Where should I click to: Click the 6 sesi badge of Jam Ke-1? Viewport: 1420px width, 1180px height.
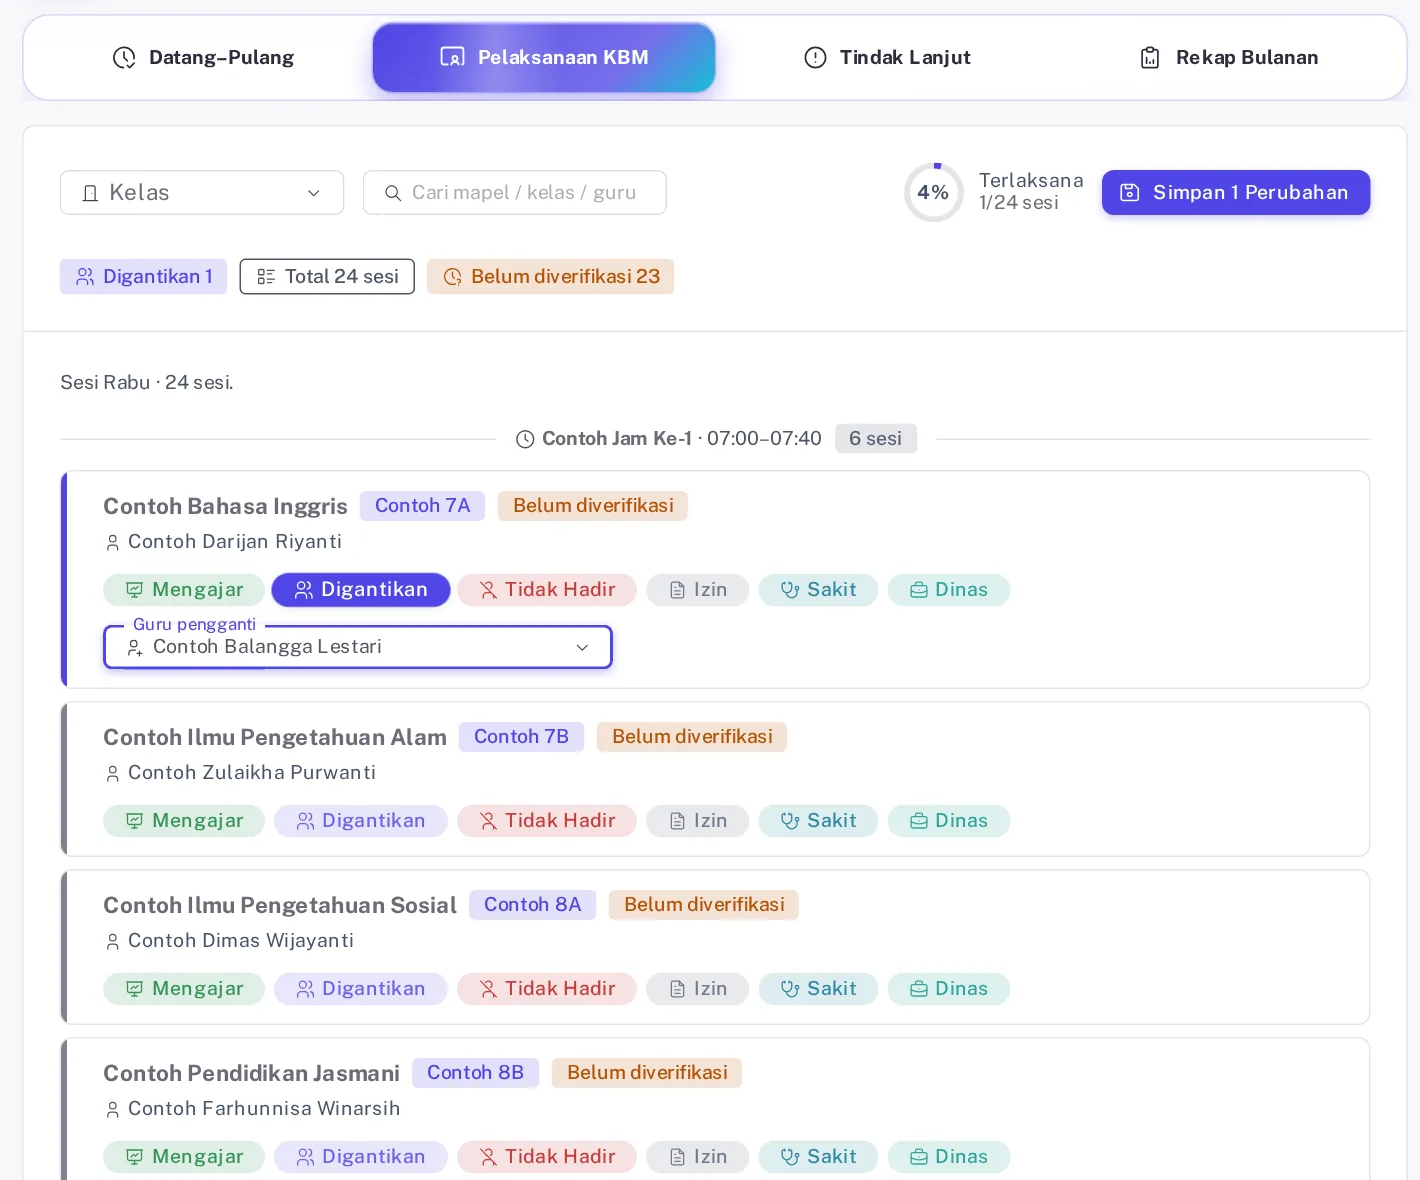point(876,439)
